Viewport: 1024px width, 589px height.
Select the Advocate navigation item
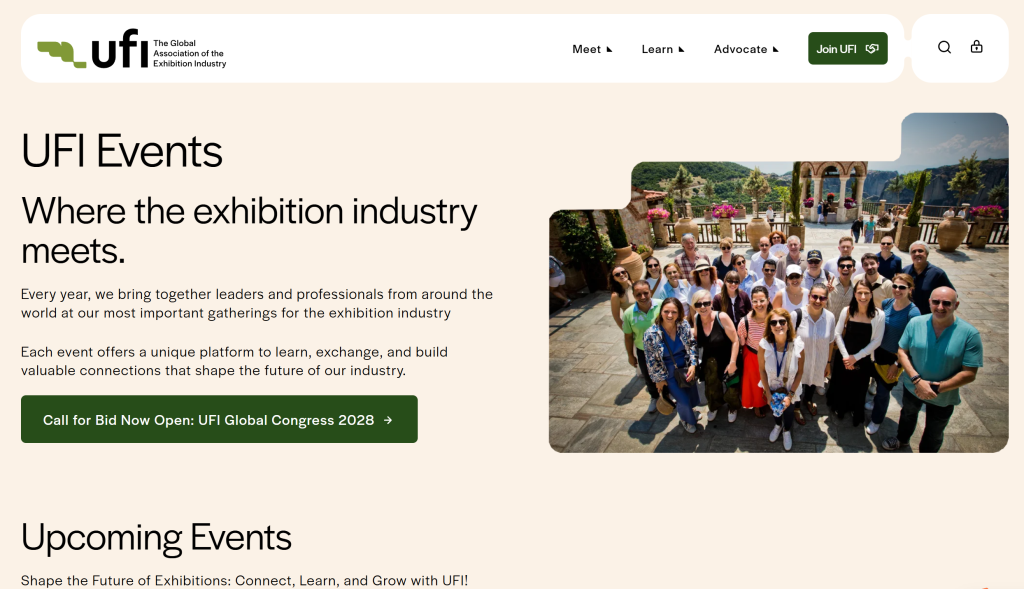point(740,49)
